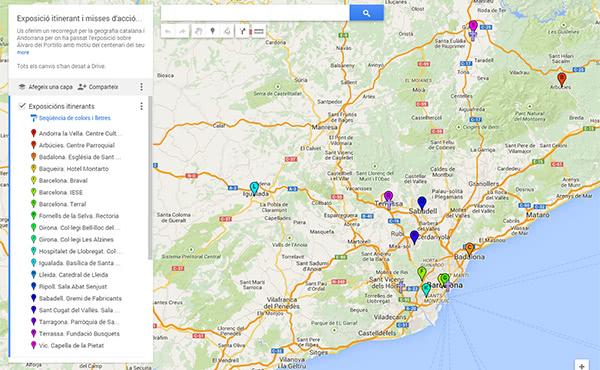Viewport: 600px width, 370px height.
Task: Open the Exposicions itinerants layer options menu
Action: click(x=141, y=106)
